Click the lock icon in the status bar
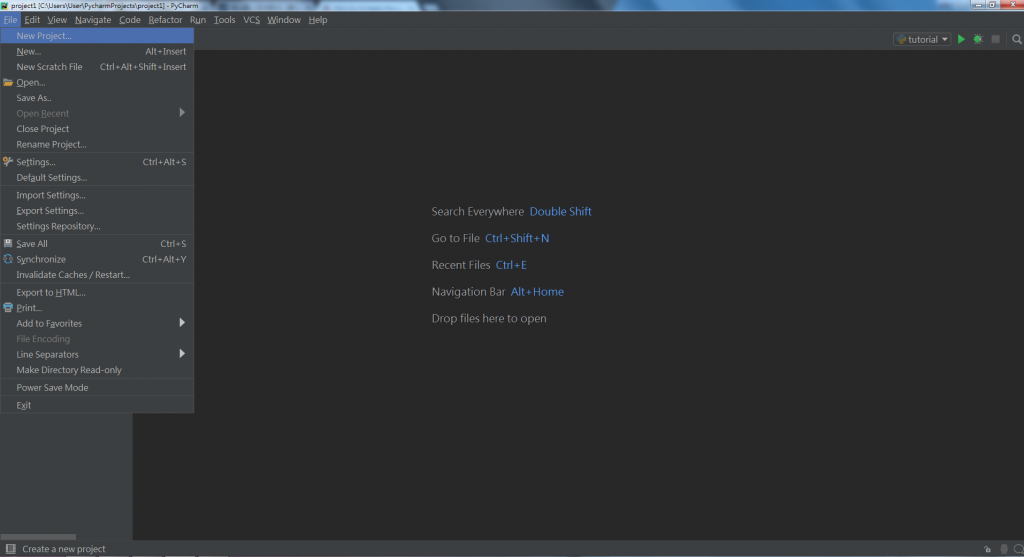Screen dimensions: 1024x557 click(987, 549)
